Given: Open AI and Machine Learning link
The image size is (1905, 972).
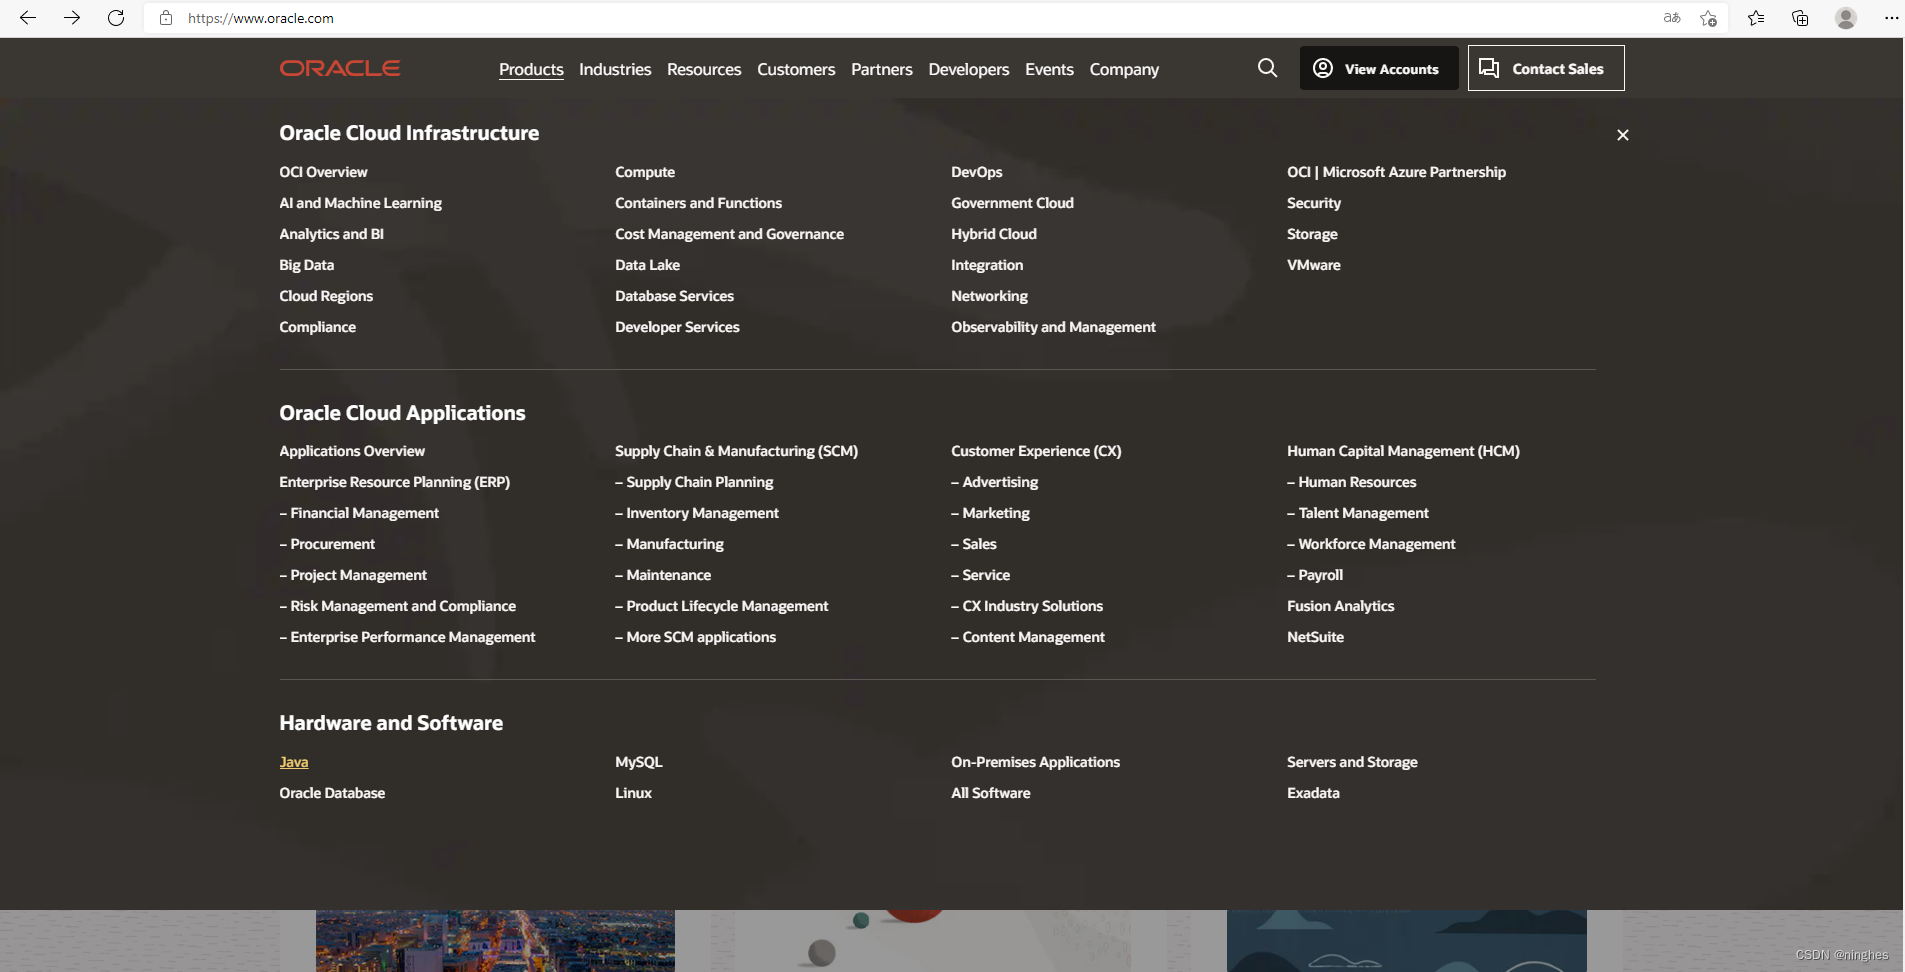Looking at the screenshot, I should (360, 203).
